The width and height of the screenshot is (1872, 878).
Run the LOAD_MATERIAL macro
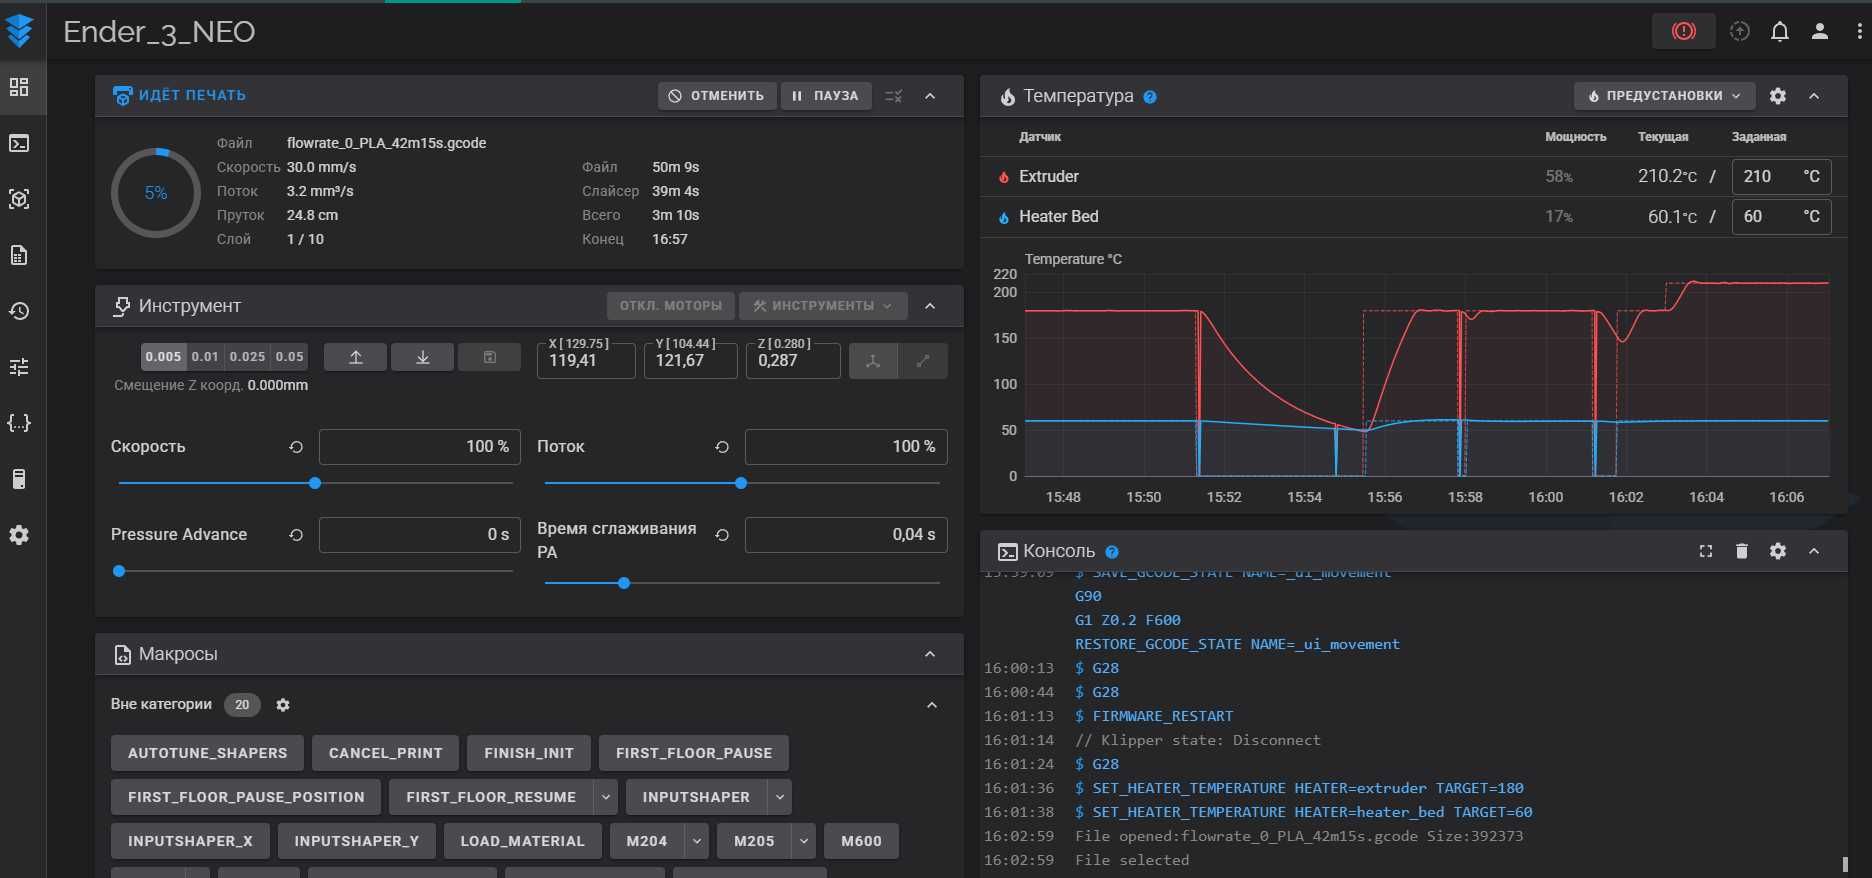pyautogui.click(x=522, y=841)
